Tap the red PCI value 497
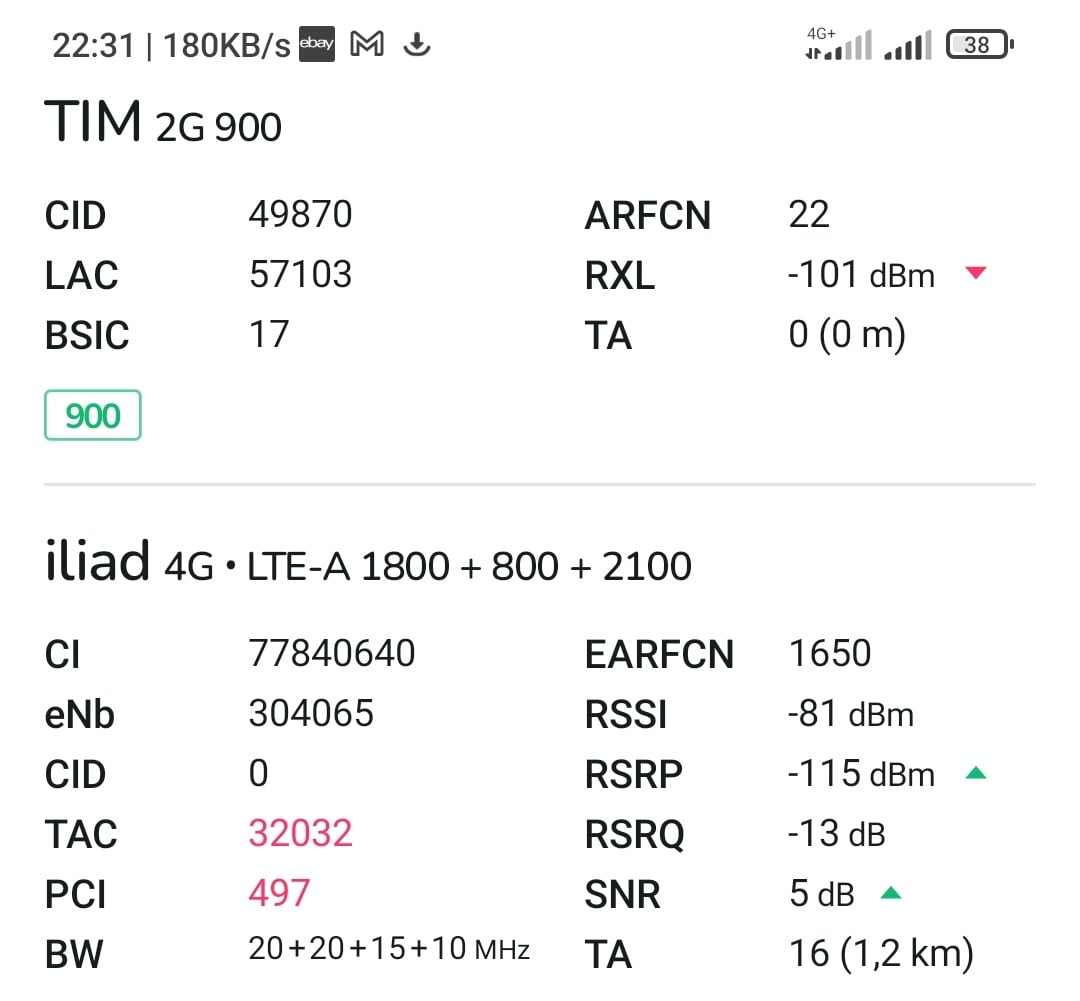 (x=279, y=893)
